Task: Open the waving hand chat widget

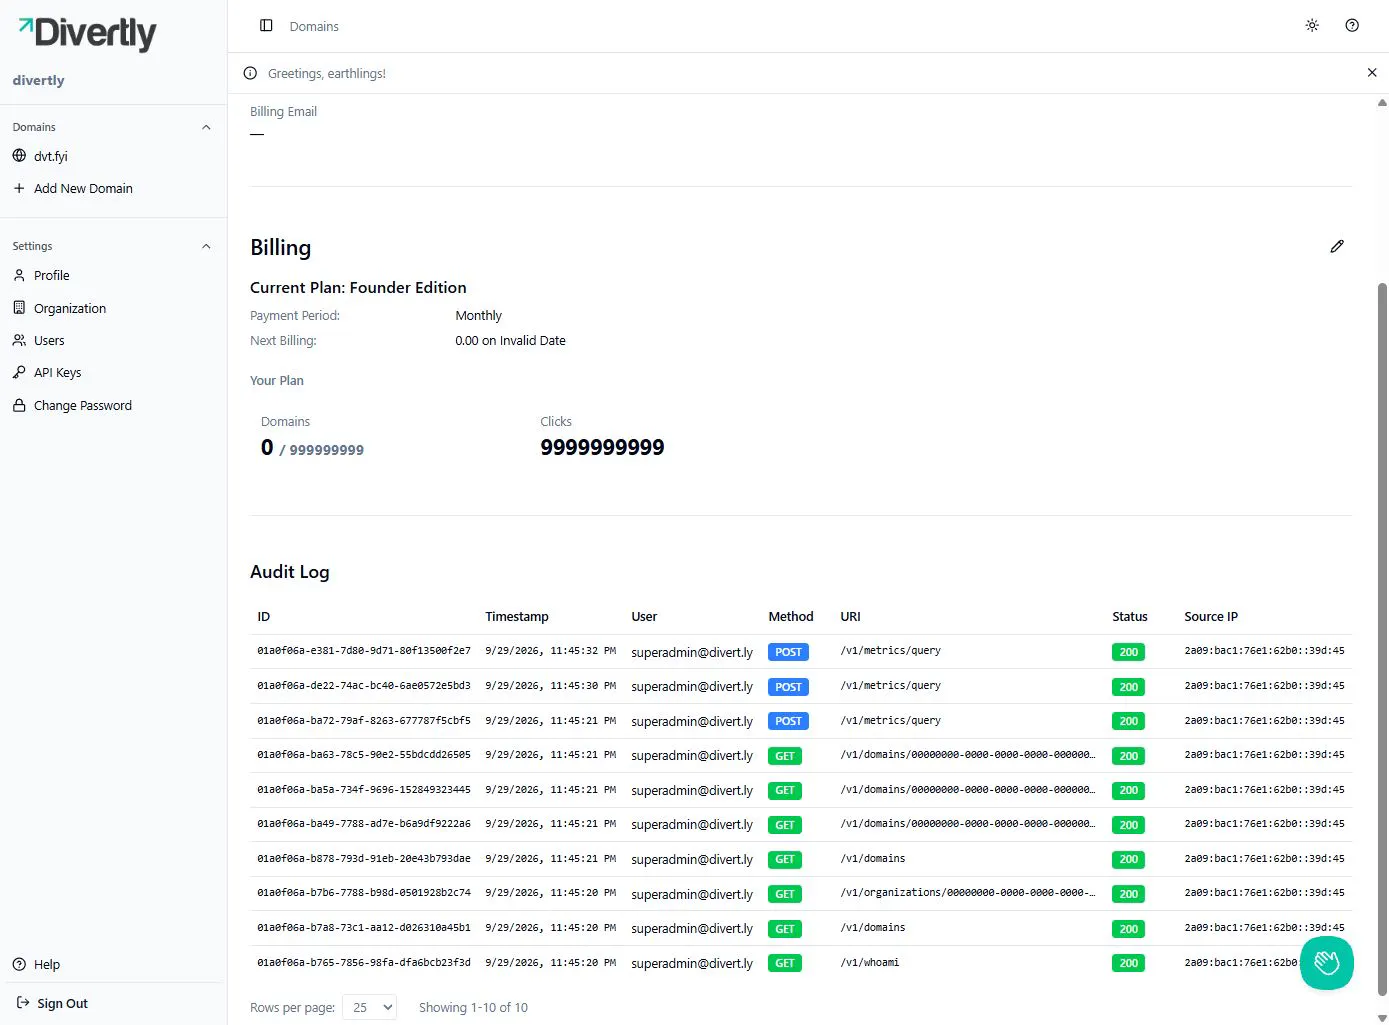Action: click(x=1327, y=963)
